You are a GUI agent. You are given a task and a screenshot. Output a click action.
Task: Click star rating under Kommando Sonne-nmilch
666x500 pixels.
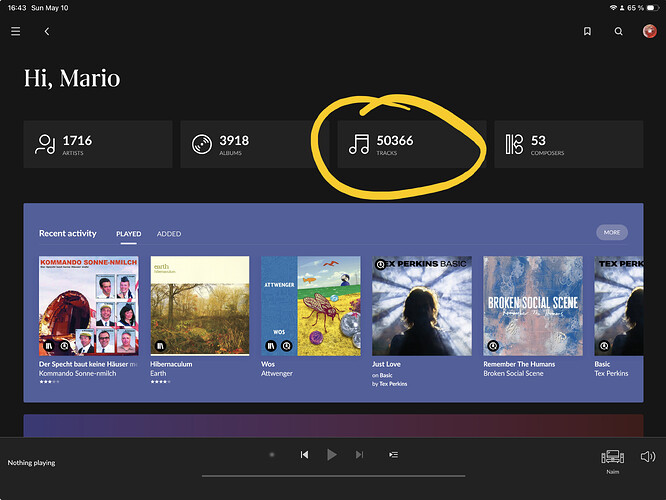pyautogui.click(x=49, y=382)
